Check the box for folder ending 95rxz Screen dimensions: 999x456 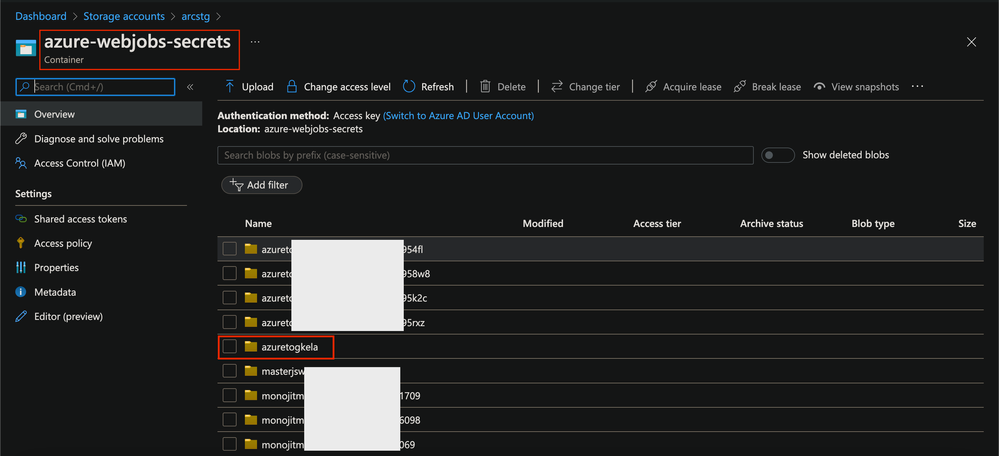click(229, 322)
